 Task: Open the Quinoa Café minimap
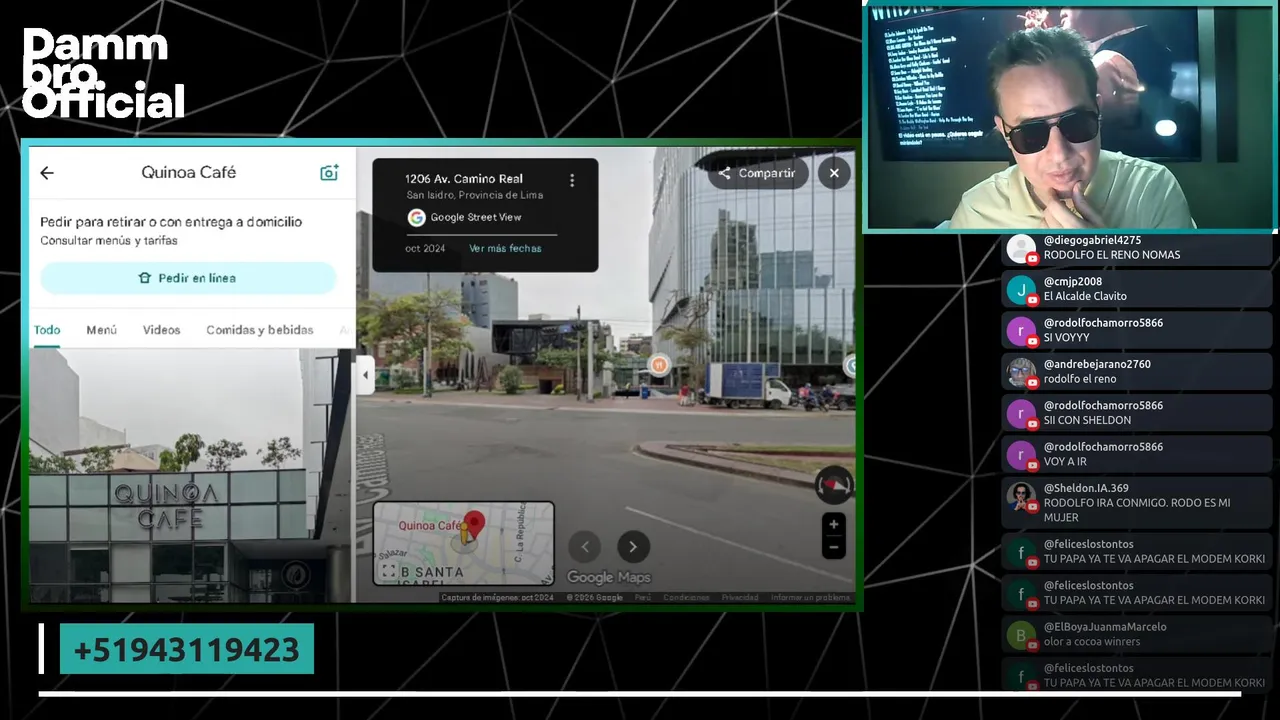[463, 543]
